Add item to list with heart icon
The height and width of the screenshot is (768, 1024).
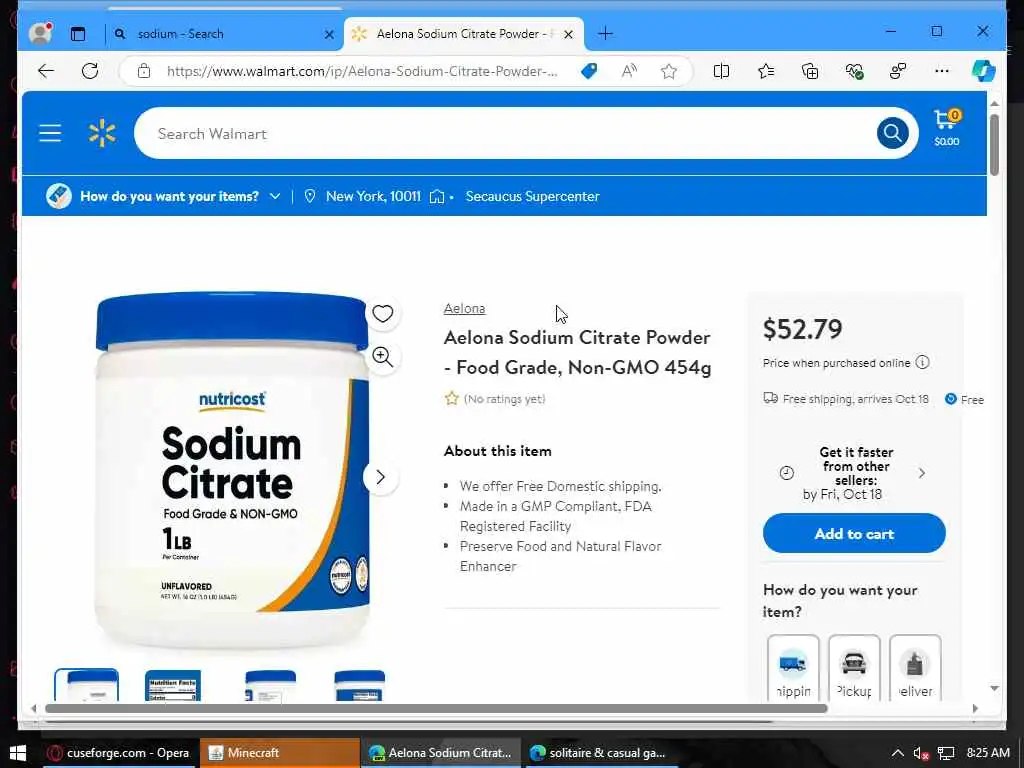click(383, 314)
